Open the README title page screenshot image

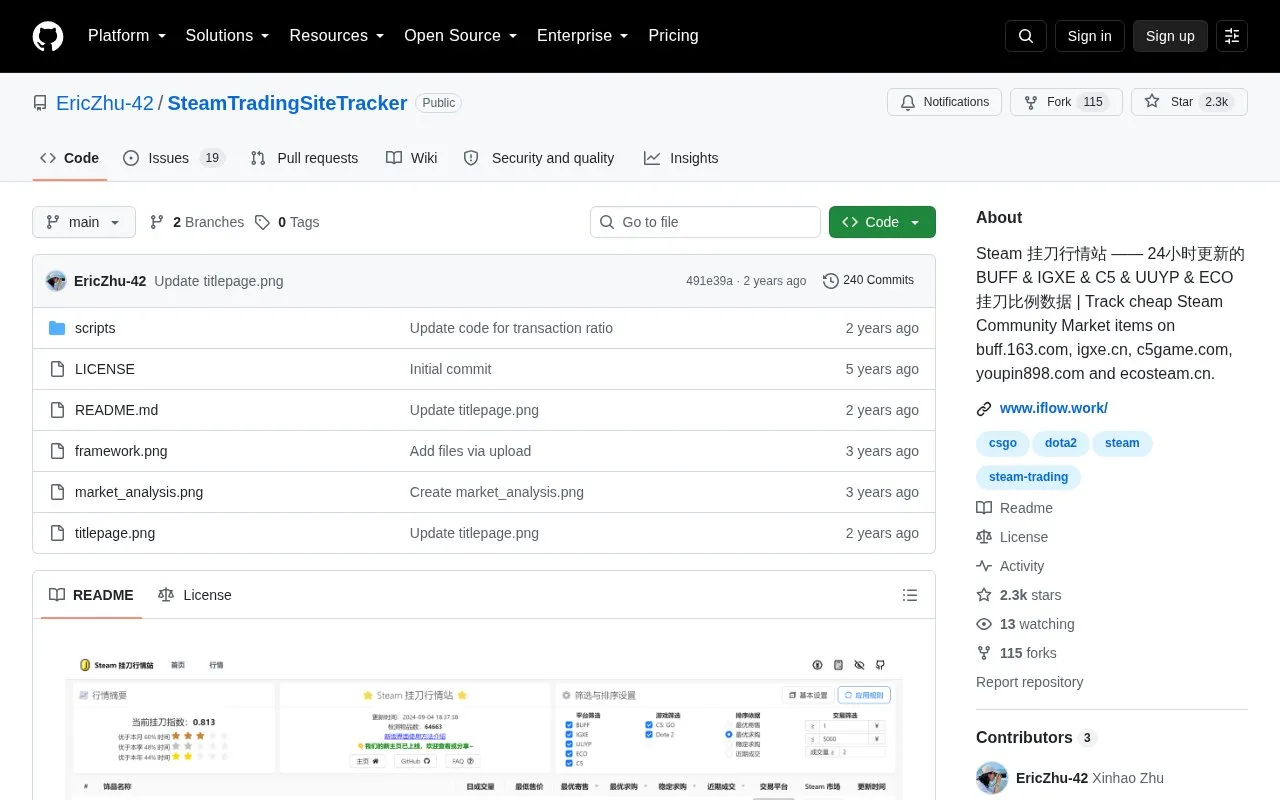[x=484, y=725]
